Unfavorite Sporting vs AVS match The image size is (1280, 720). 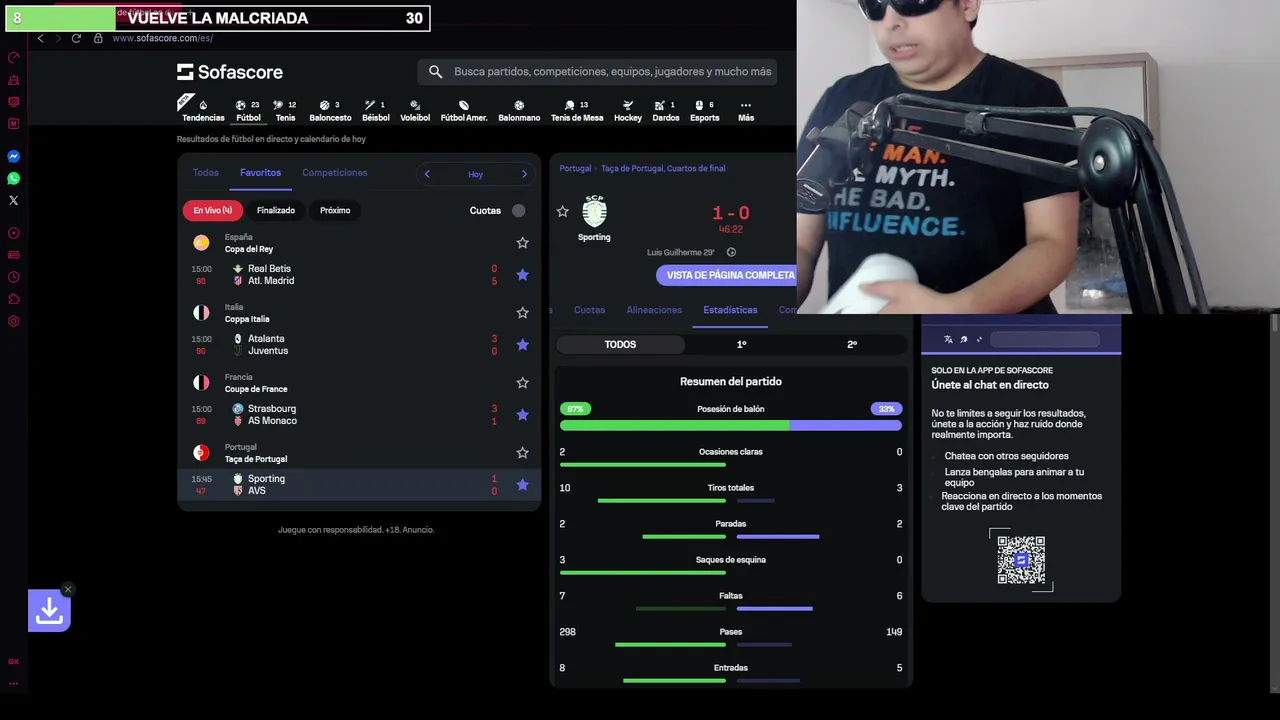[x=522, y=485]
